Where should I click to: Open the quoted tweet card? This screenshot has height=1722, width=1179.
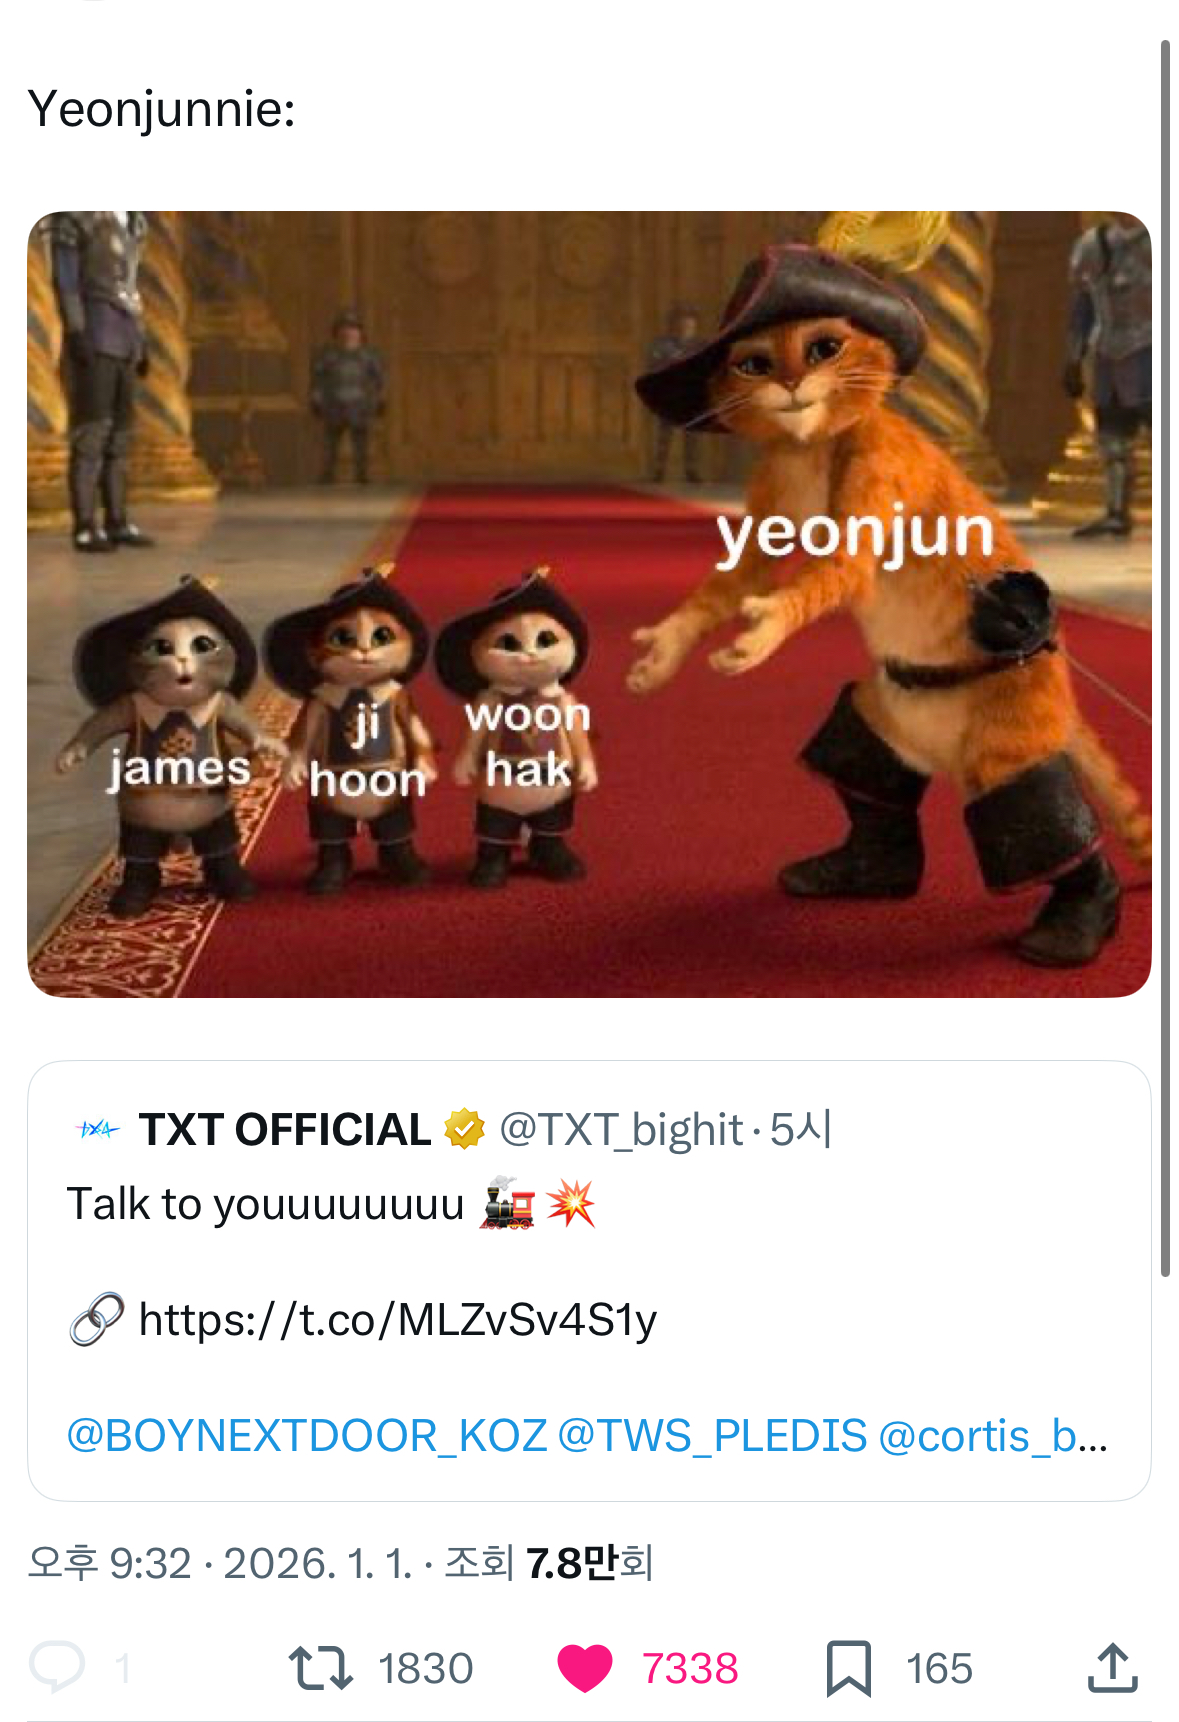(x=589, y=1280)
